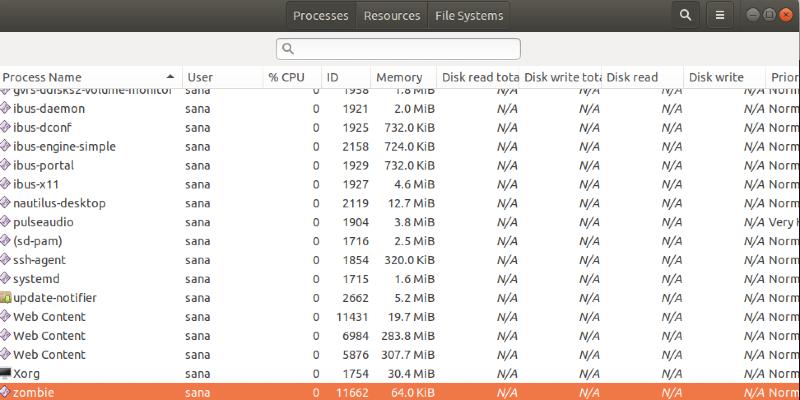Click the nautilus-desktop process icon

tap(6, 203)
